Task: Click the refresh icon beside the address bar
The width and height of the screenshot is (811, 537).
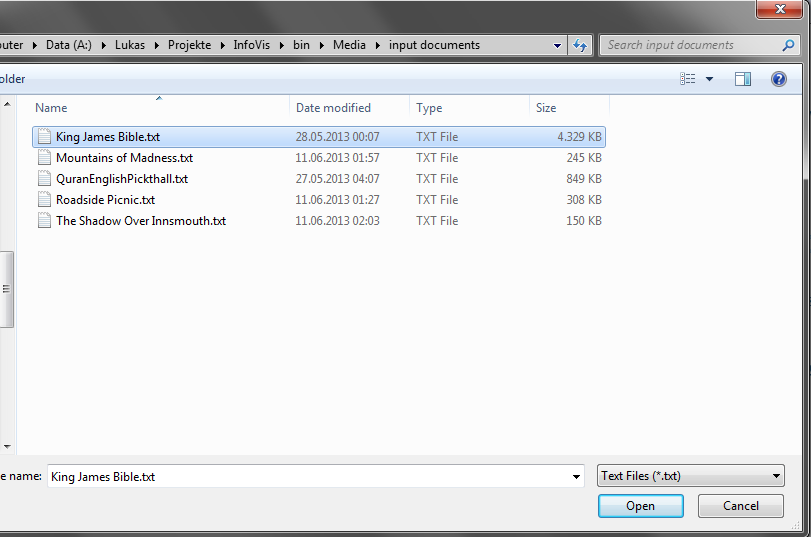Action: click(x=580, y=46)
